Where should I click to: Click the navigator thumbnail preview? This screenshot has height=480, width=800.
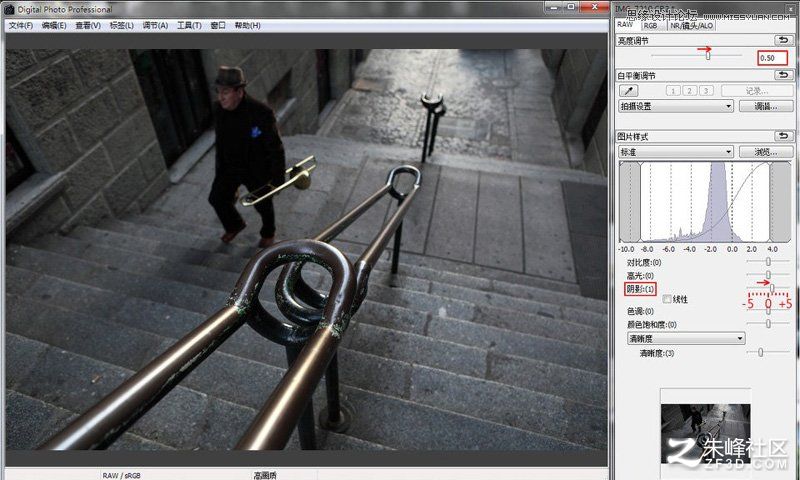(706, 433)
